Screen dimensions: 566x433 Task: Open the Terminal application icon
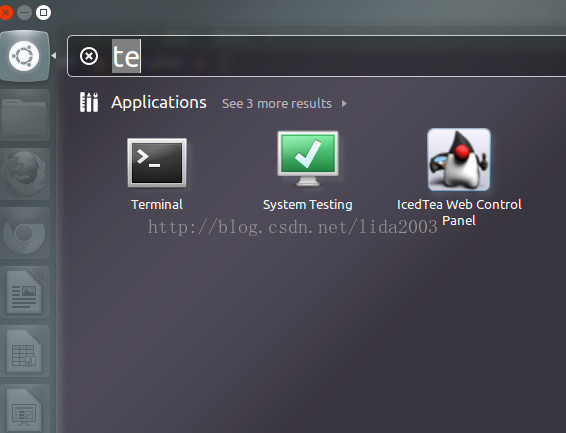coord(157,163)
